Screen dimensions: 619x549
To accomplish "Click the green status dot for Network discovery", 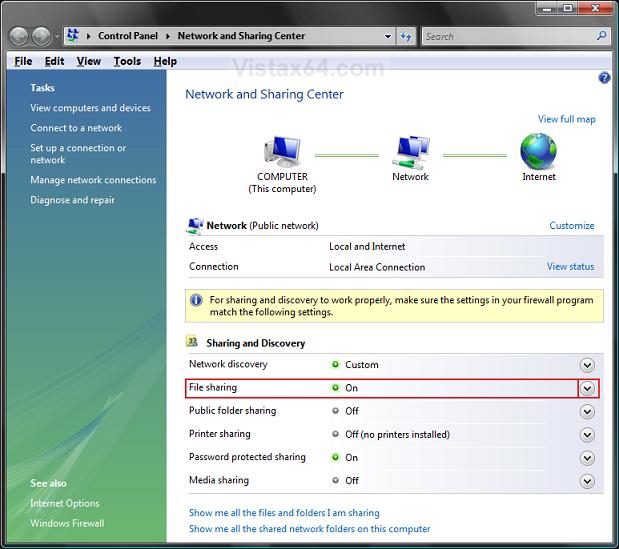I will 335,364.
